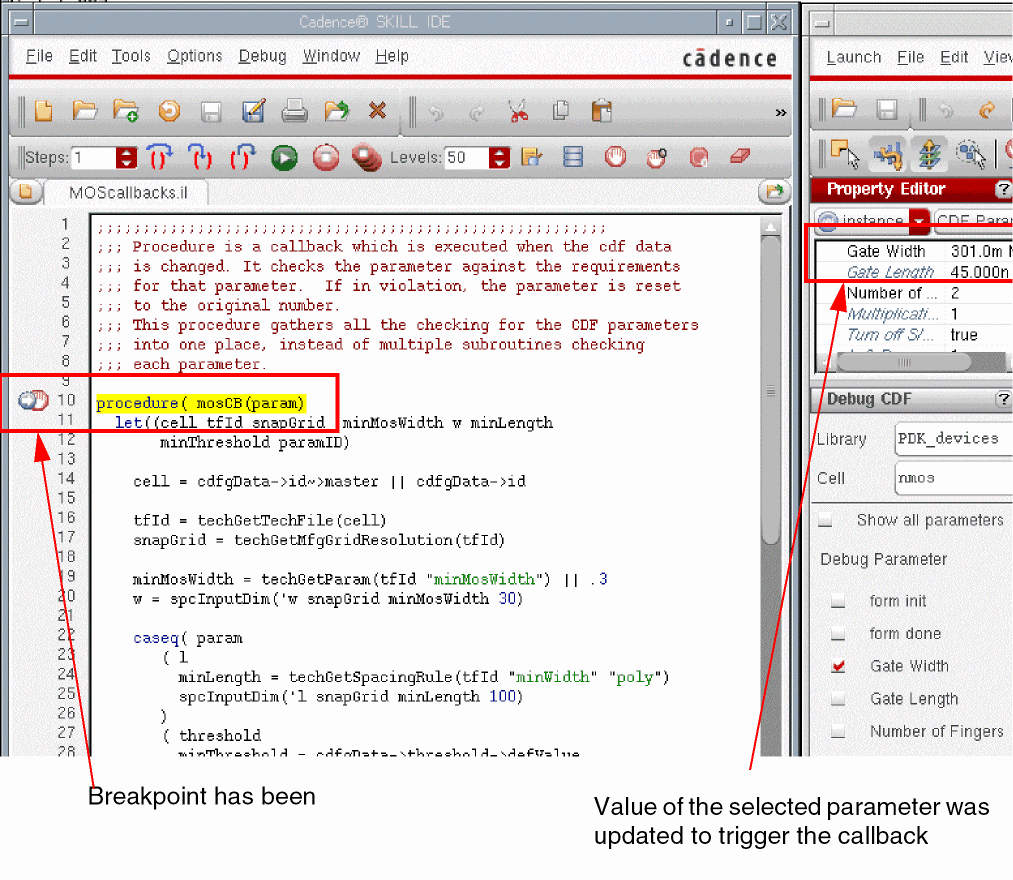Click the Steps spinner arrows
1013x880 pixels.
(126, 157)
